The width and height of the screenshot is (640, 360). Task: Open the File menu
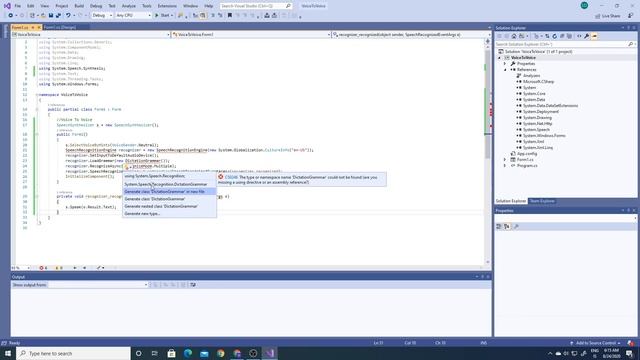coord(18,6)
